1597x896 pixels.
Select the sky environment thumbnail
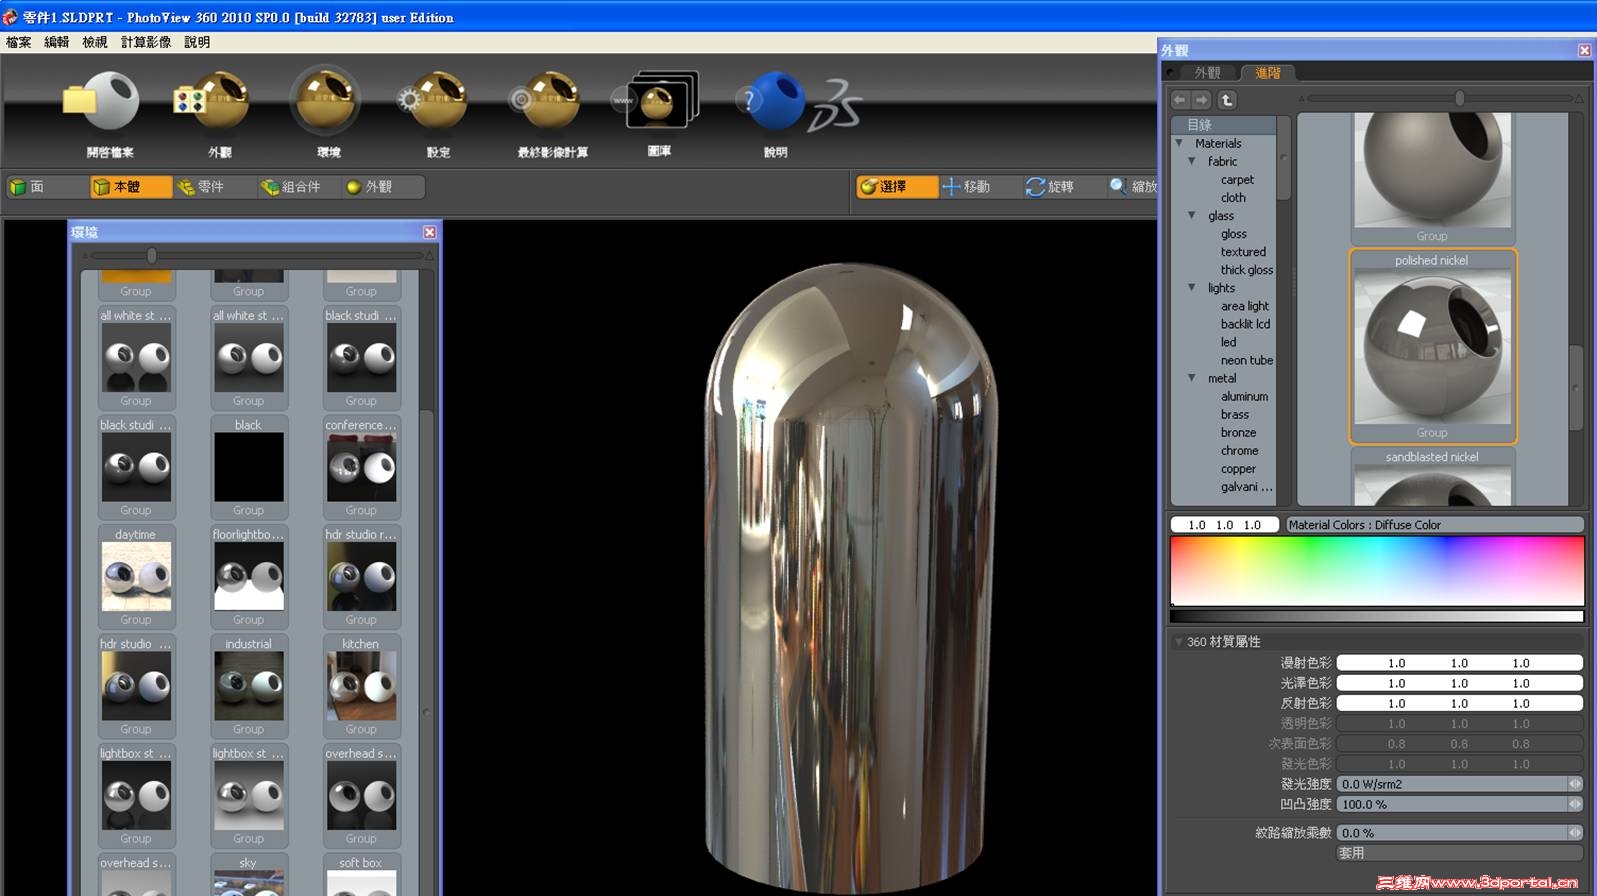(x=248, y=883)
